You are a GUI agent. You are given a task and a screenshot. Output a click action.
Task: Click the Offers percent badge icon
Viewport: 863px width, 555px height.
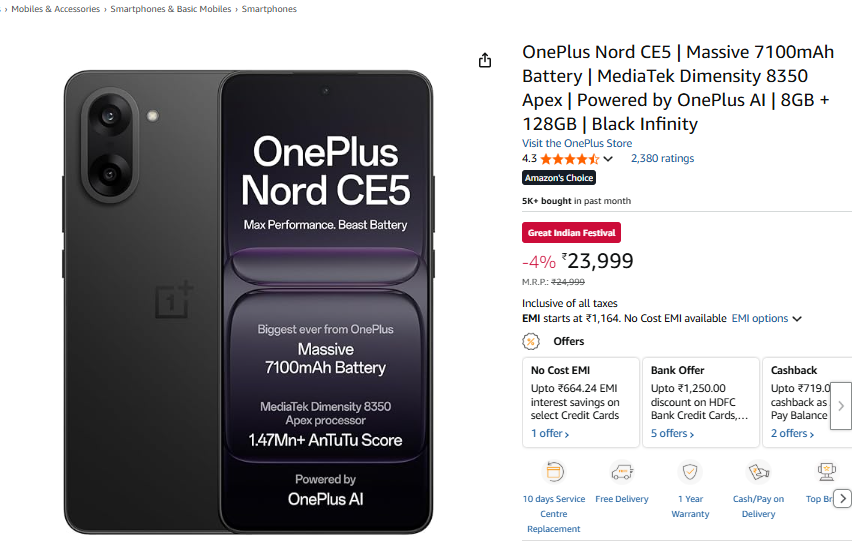tap(531, 341)
